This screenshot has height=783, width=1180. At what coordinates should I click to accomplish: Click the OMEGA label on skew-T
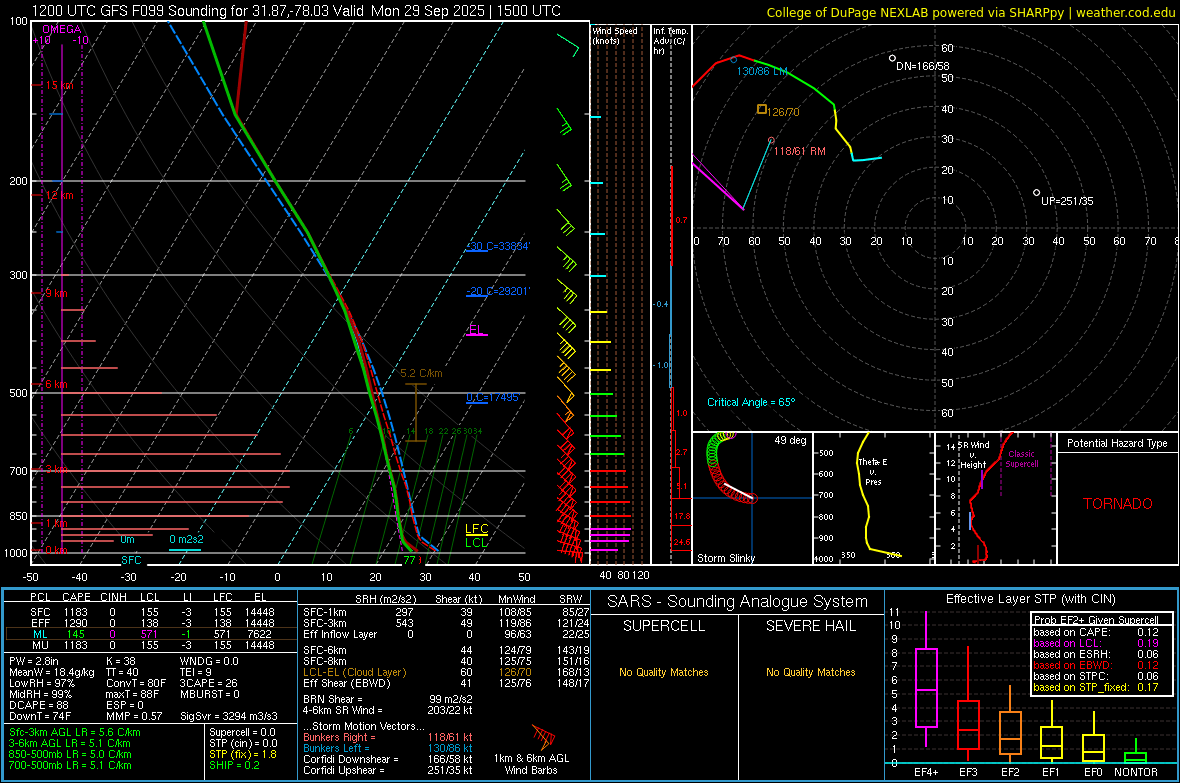(x=62, y=29)
